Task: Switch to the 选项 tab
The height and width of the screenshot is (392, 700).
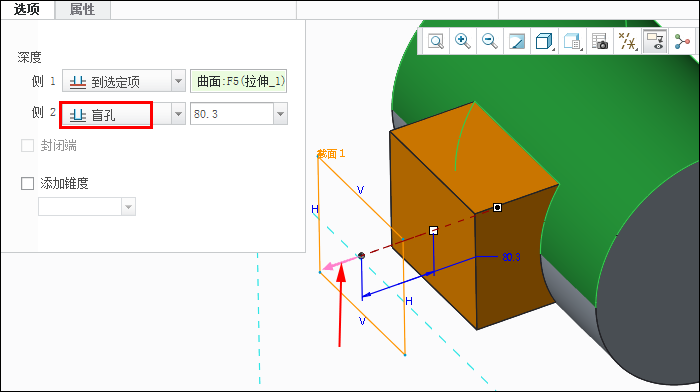Action: point(27,9)
